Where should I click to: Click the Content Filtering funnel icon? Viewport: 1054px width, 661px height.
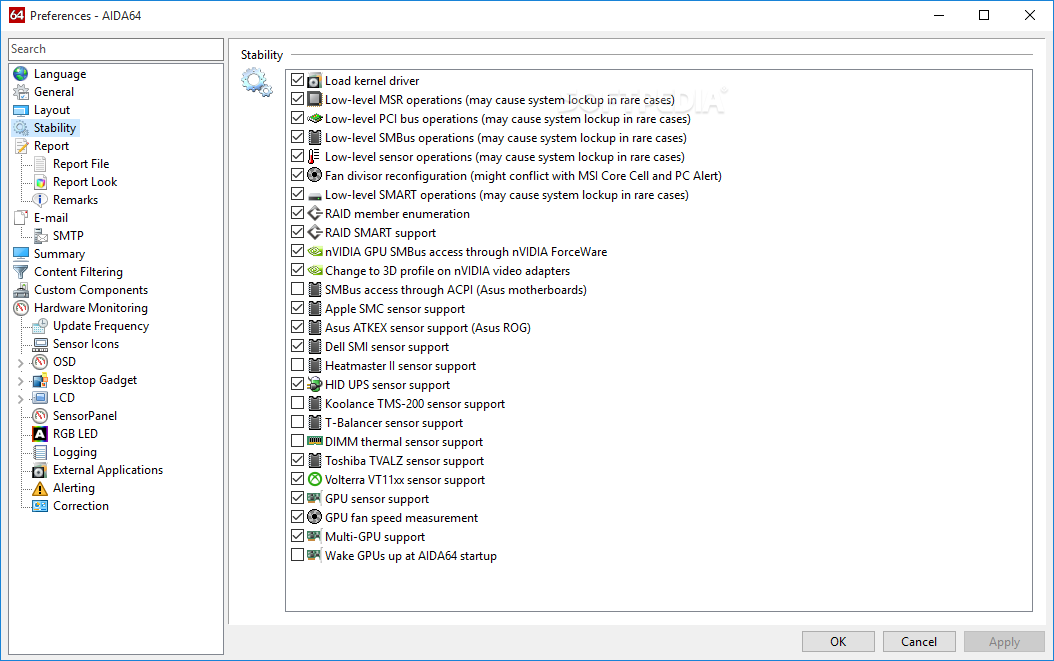click(21, 272)
